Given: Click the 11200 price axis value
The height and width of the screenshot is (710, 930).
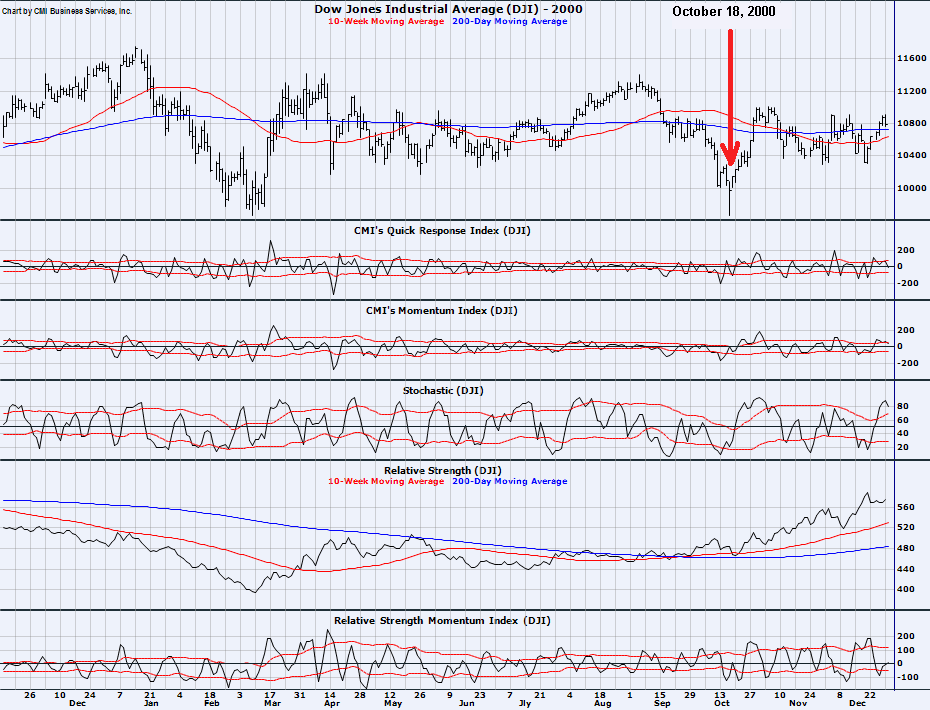Looking at the screenshot, I should (x=912, y=91).
